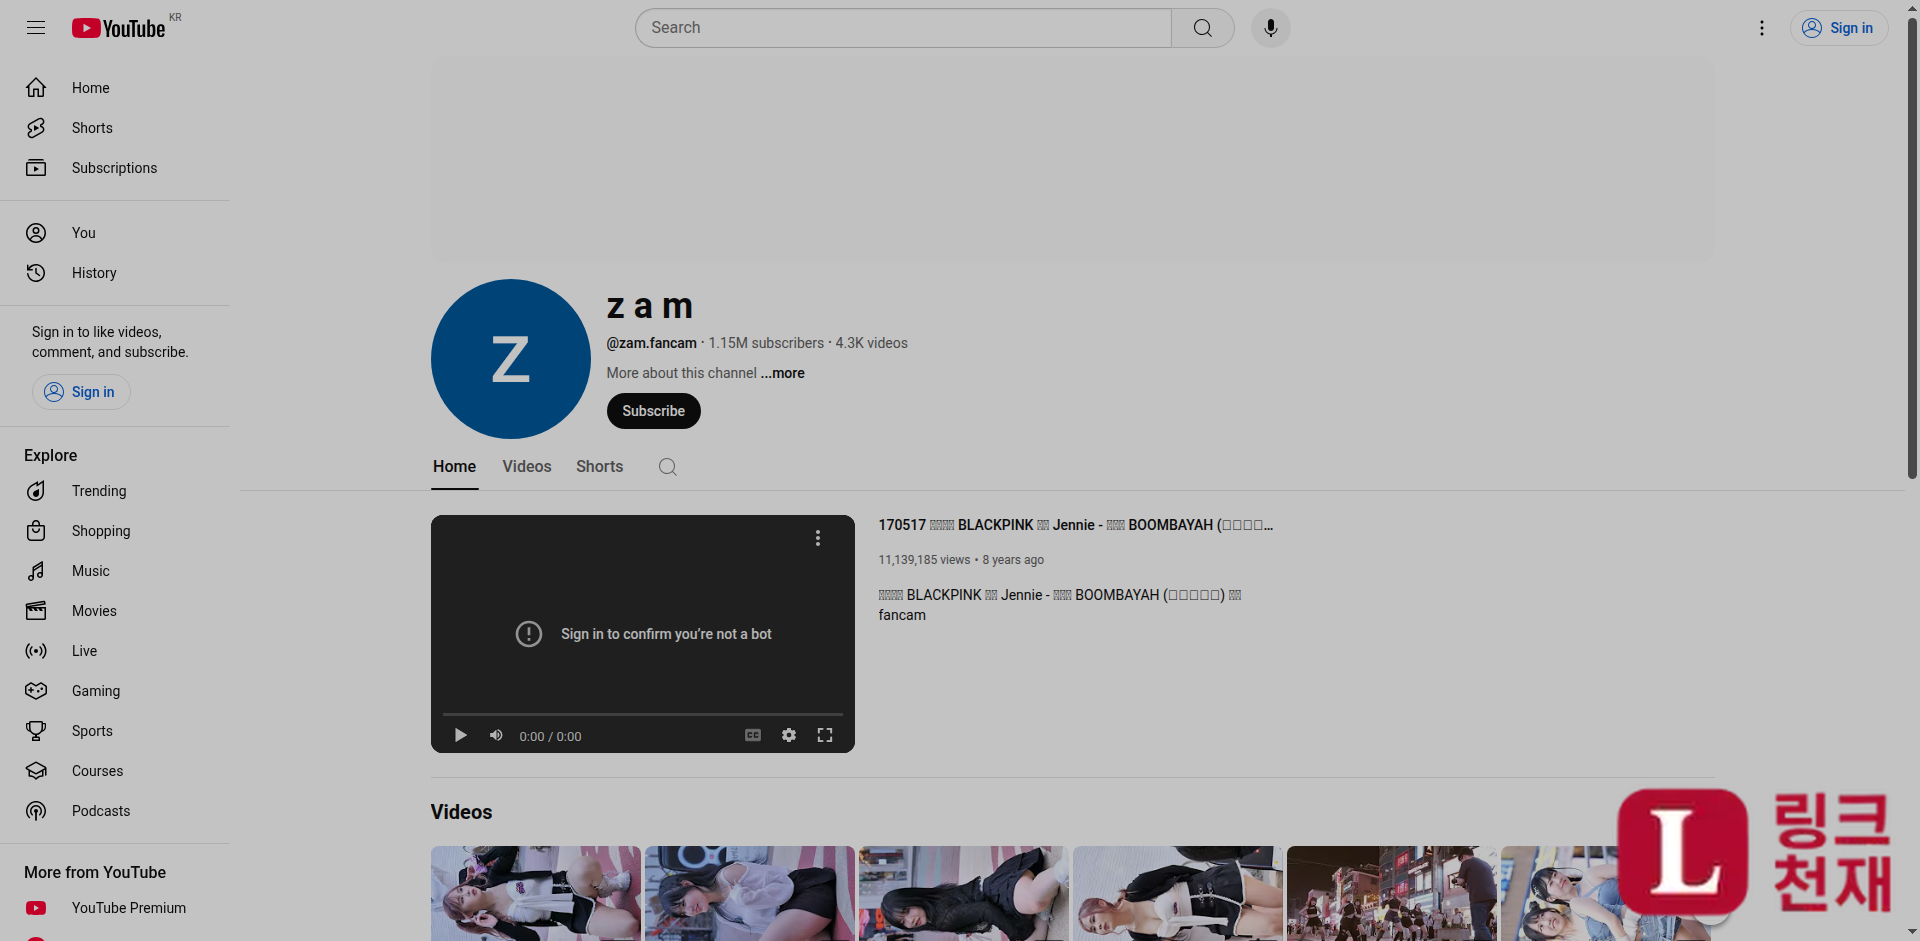Screen dimensions: 1920x941
Task: Open YouTube Premium link
Action: coord(115,908)
